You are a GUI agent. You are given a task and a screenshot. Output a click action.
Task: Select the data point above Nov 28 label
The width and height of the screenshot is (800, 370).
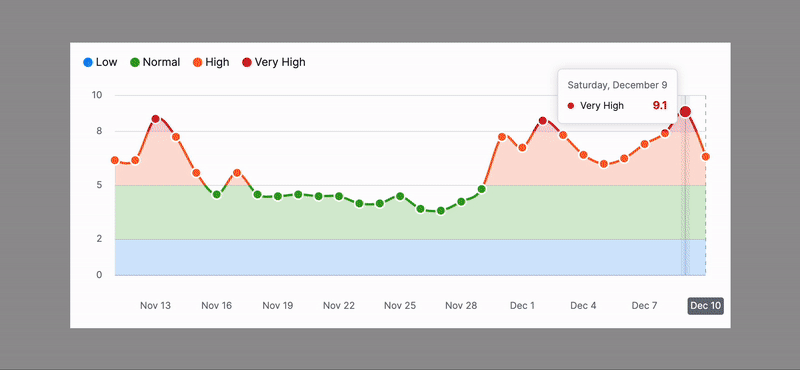pos(461,202)
